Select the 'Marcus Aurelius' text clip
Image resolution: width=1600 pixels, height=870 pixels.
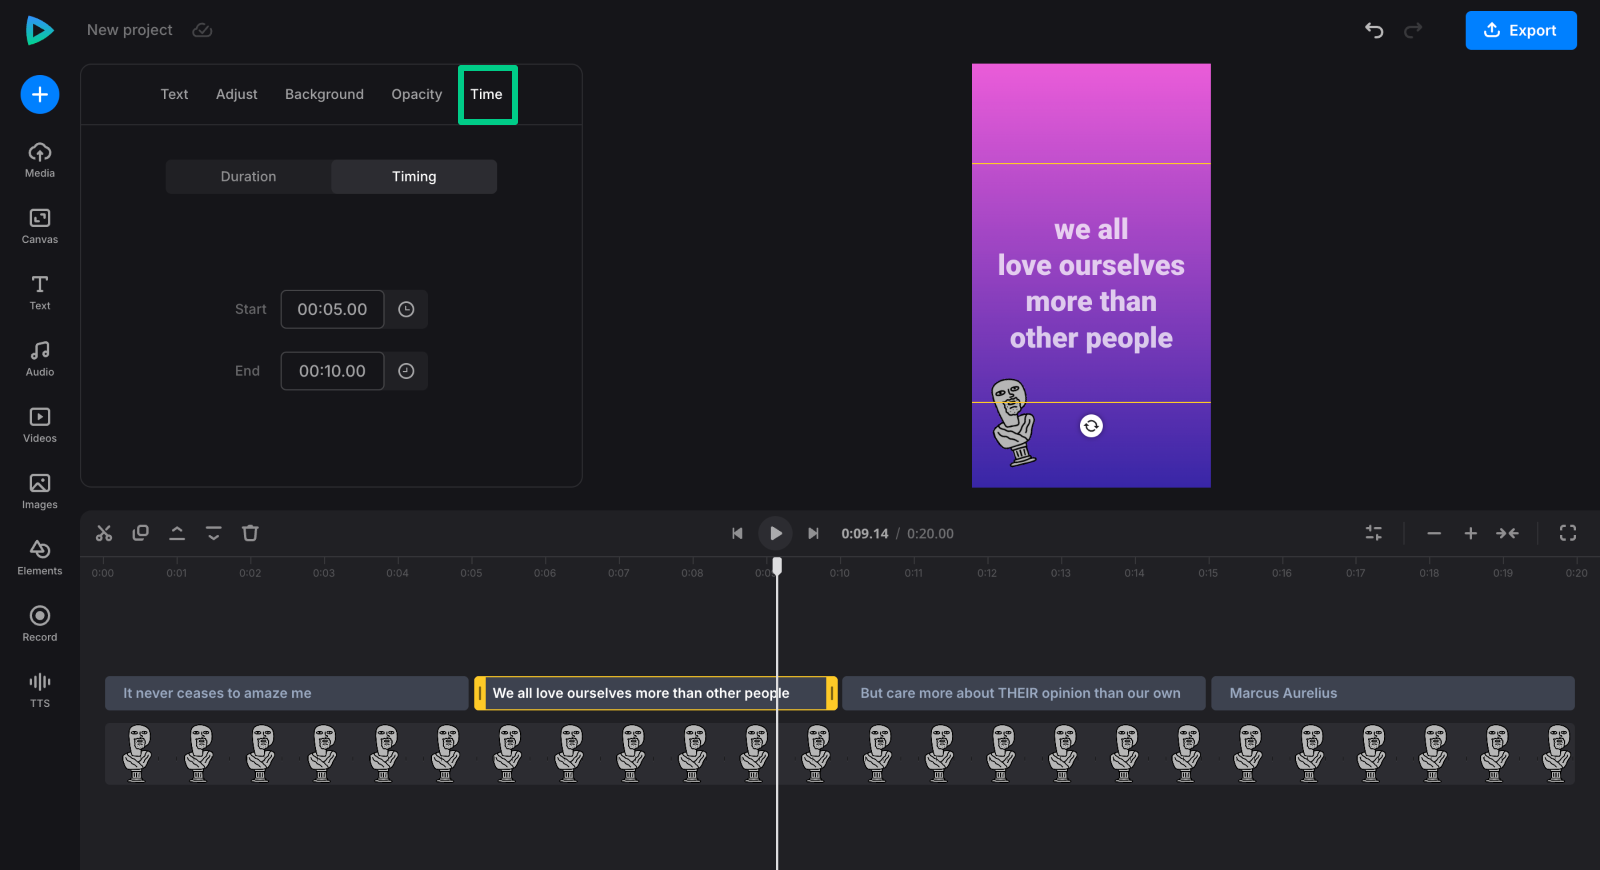tap(1393, 693)
